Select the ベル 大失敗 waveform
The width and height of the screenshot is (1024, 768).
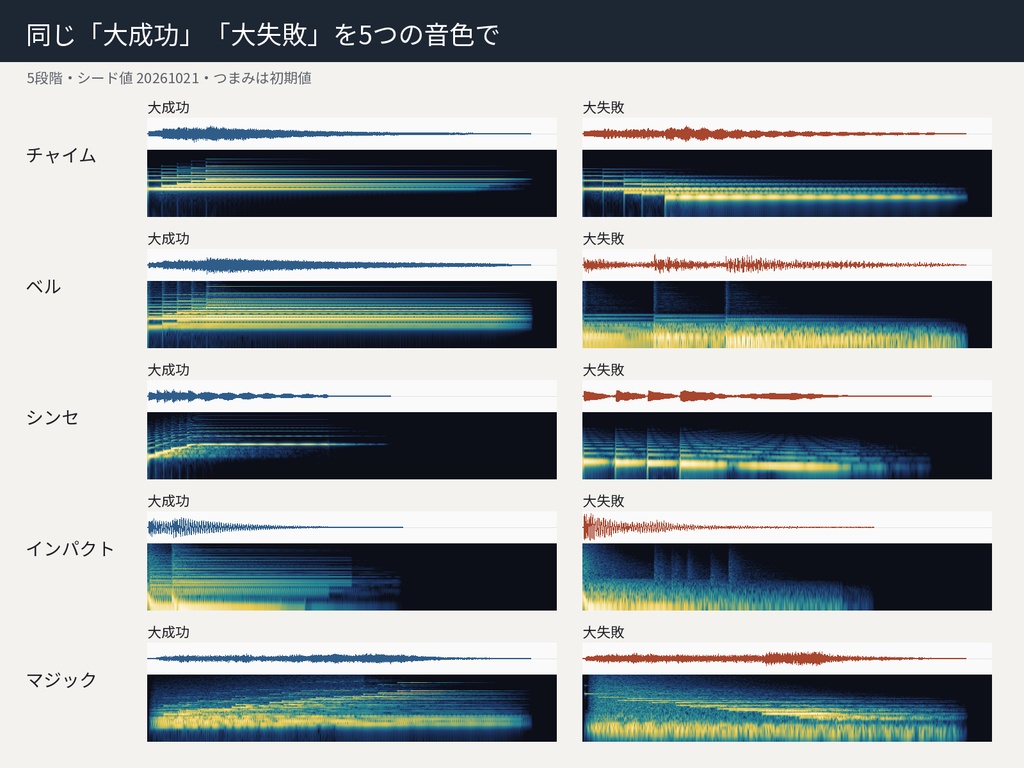[x=787, y=264]
